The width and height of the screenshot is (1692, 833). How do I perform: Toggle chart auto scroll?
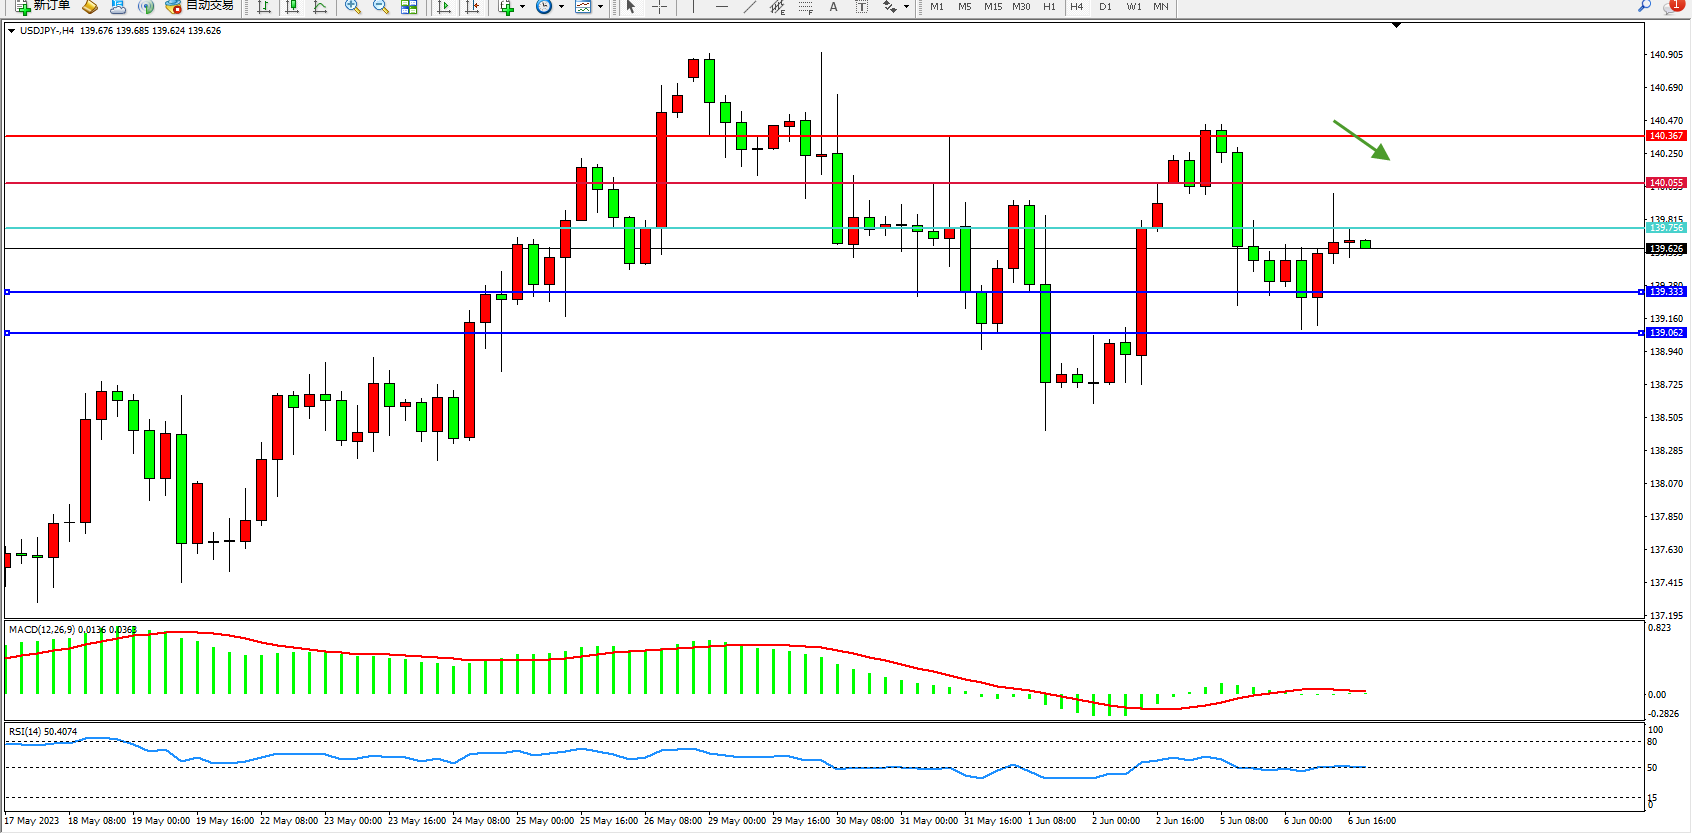[445, 7]
